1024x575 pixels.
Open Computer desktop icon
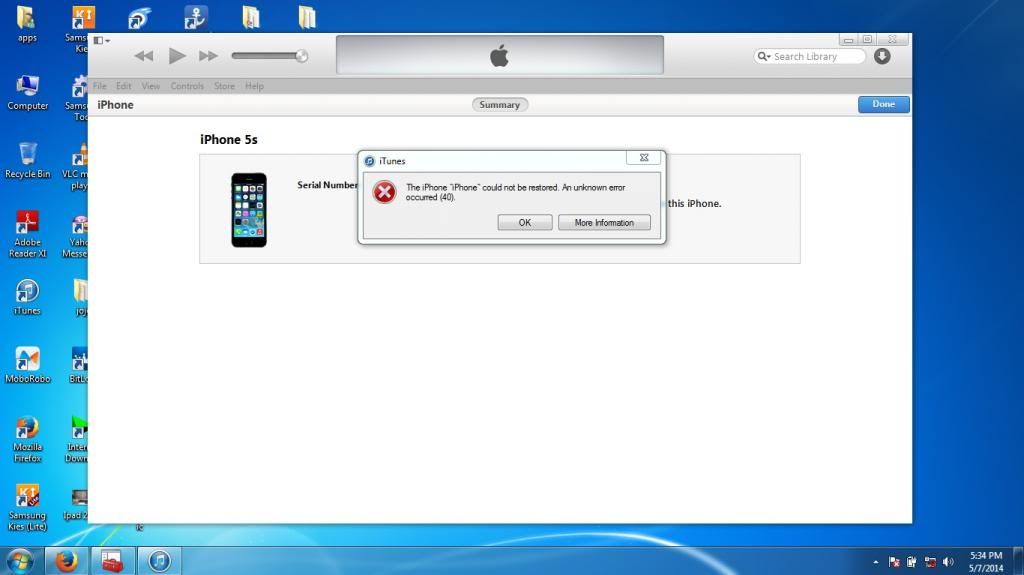pos(27,93)
